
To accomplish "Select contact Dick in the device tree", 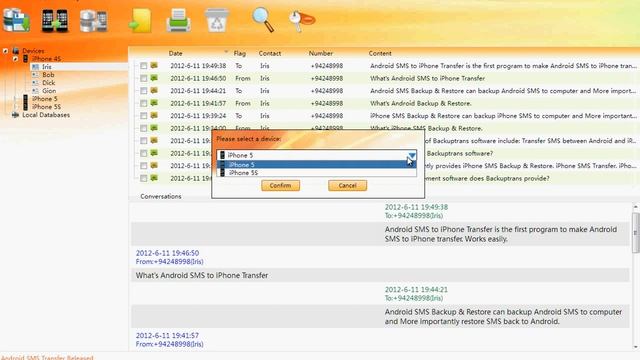I will pyautogui.click(x=49, y=83).
